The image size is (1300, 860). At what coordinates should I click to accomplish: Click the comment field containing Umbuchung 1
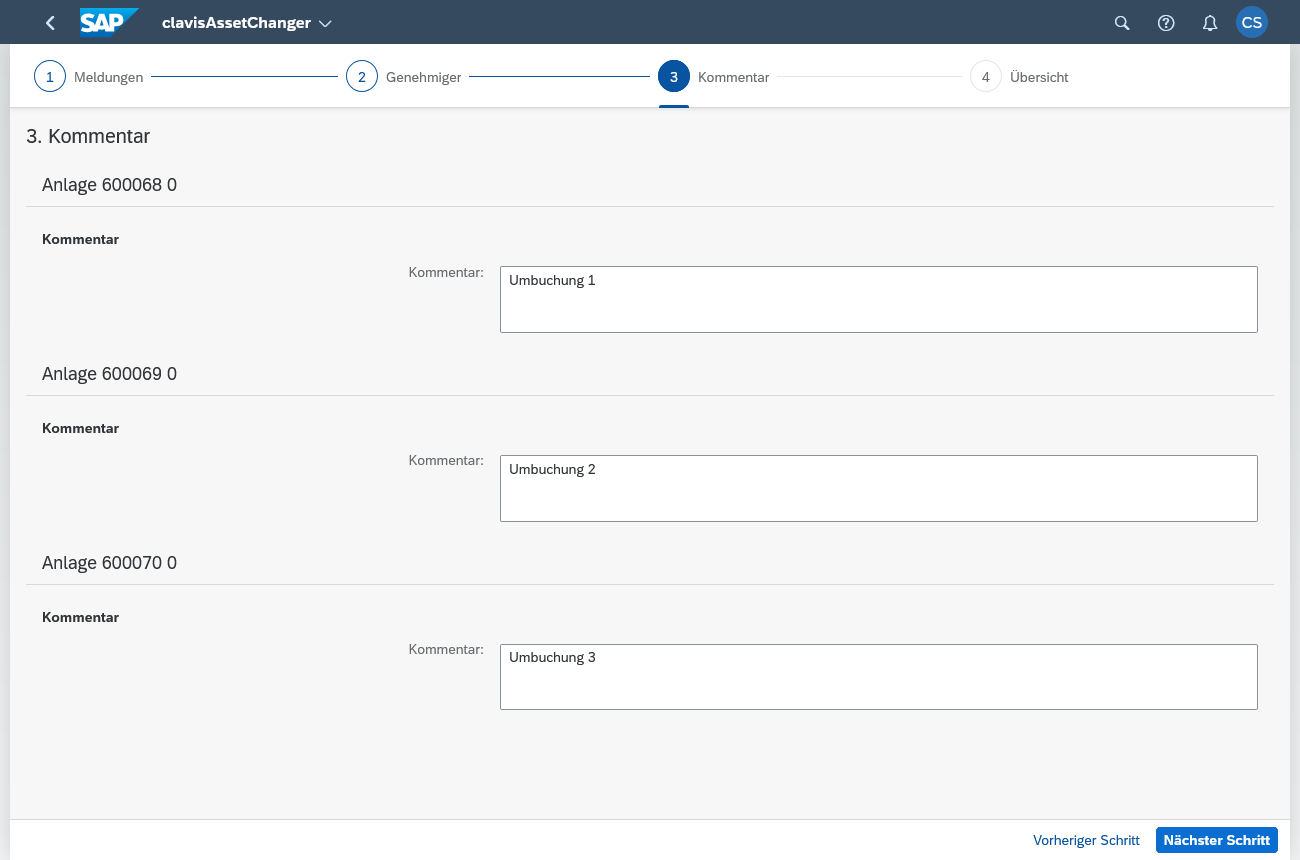[x=878, y=299]
